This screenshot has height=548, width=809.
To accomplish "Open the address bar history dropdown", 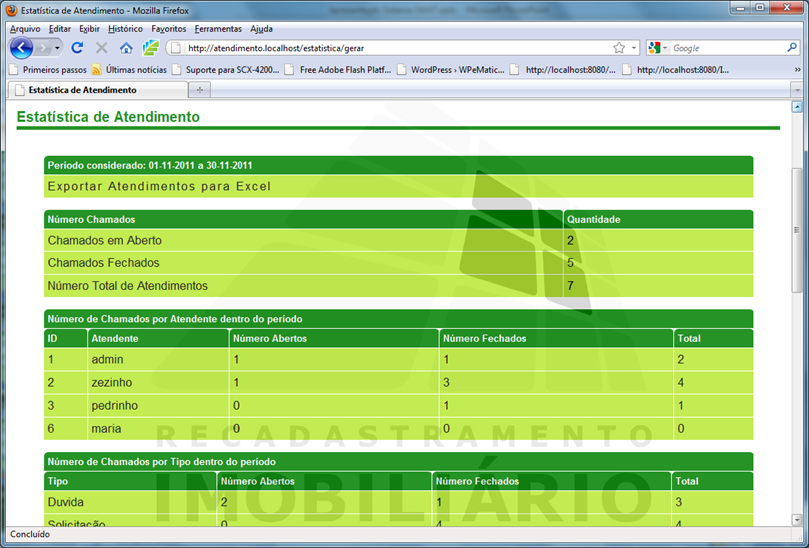I will point(634,48).
